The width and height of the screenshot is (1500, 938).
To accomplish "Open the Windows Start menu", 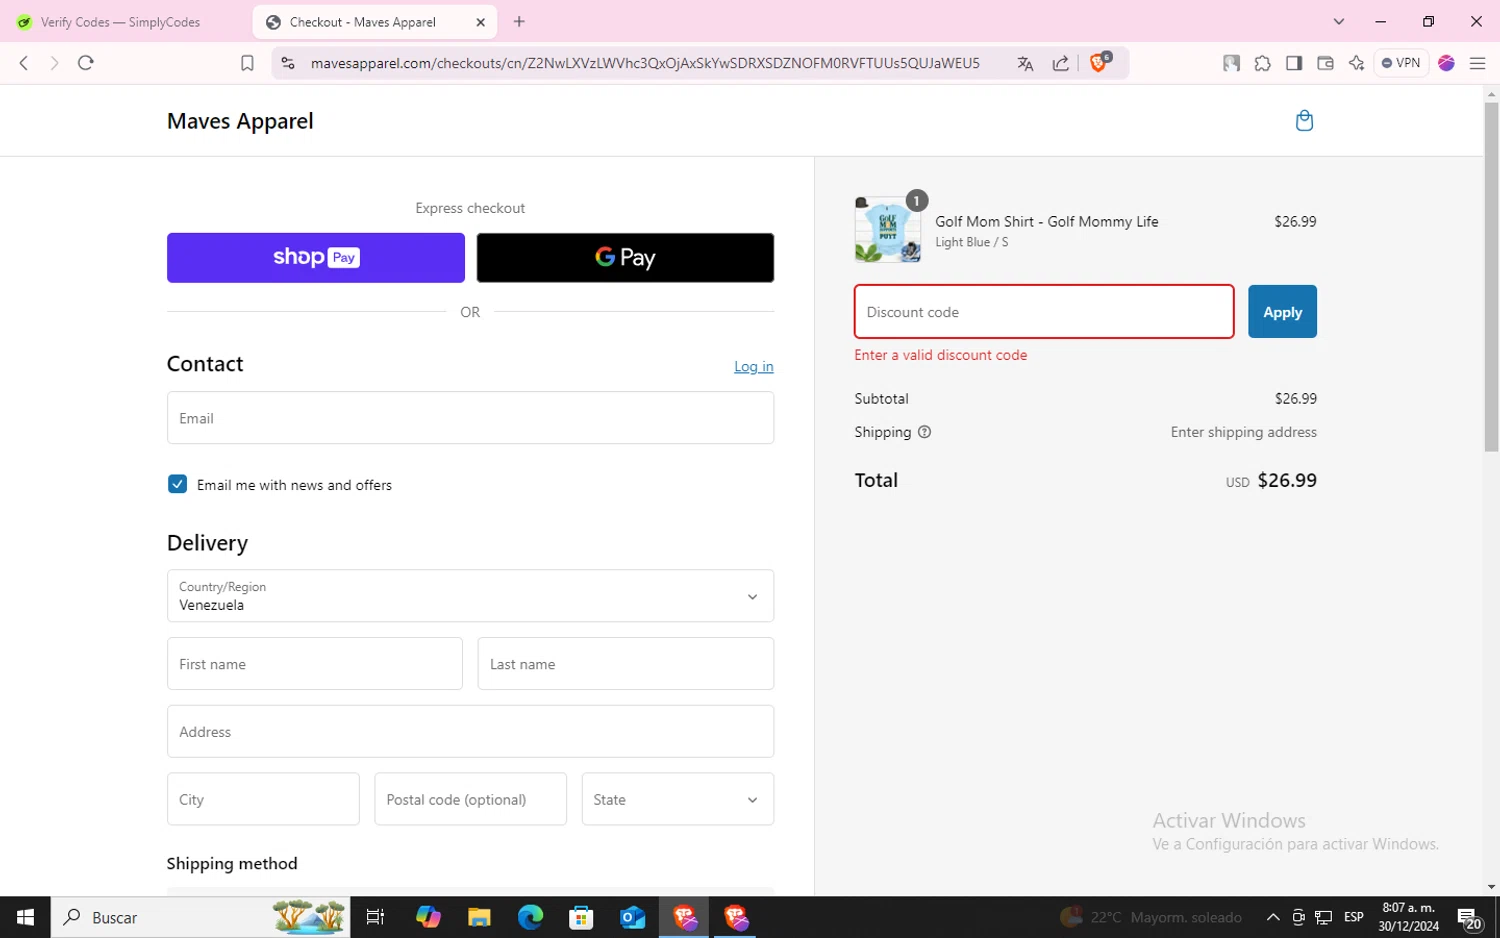I will [x=25, y=917].
